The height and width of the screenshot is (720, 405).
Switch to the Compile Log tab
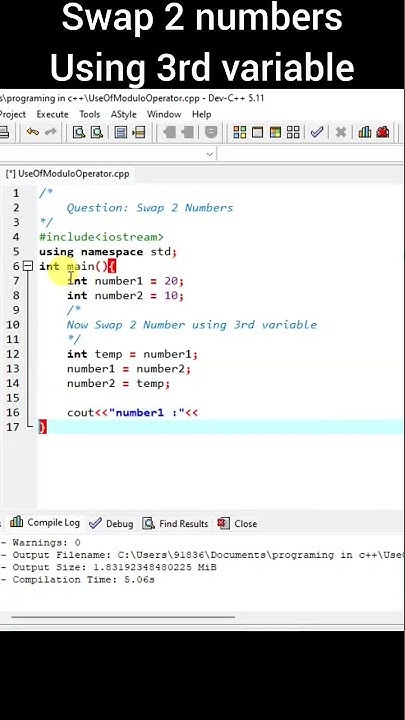click(45, 523)
